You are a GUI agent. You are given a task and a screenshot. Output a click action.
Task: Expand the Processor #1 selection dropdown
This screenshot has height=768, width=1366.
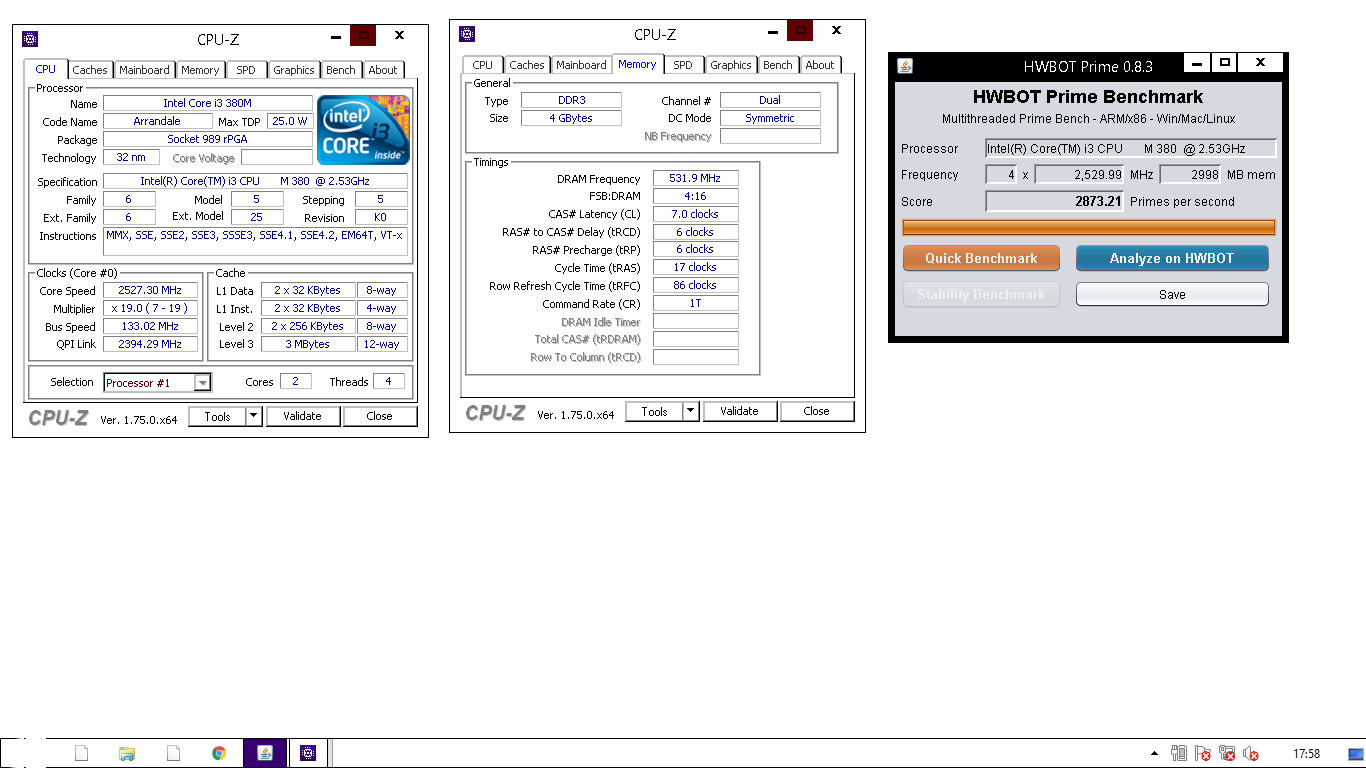[203, 382]
